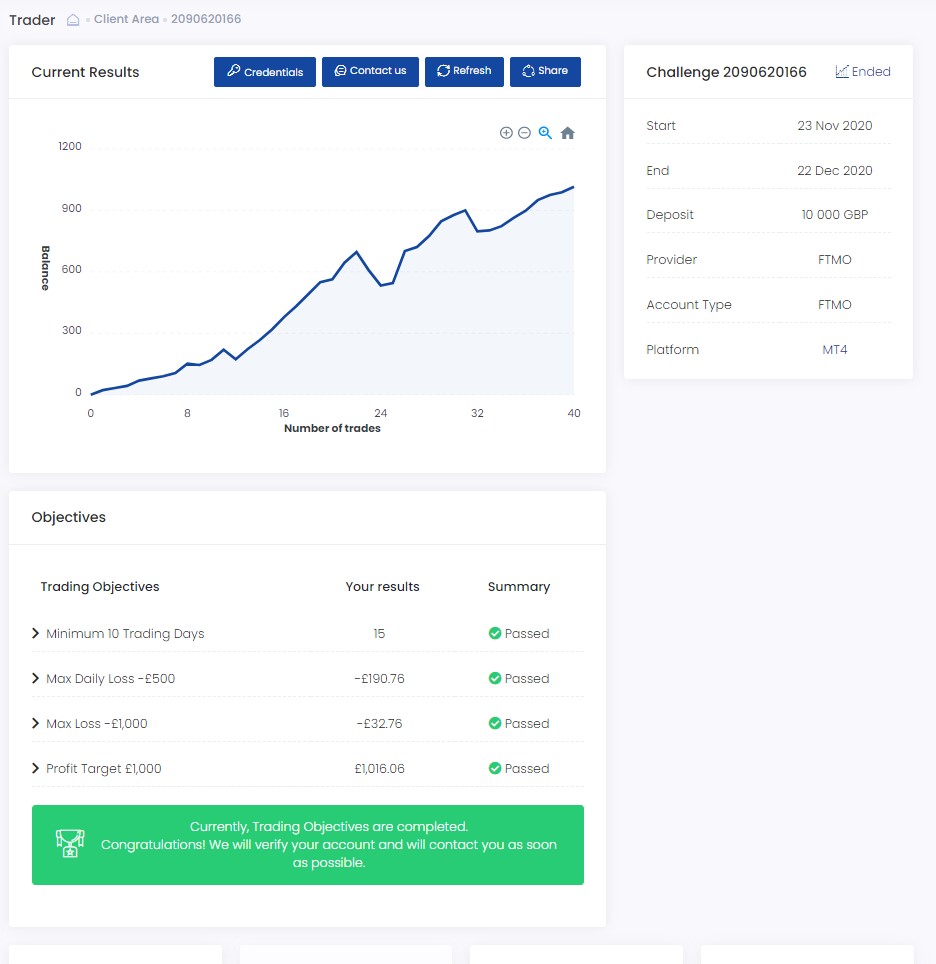The image size is (936, 964).
Task: Activate the chart magnifier selection zoom
Action: (x=545, y=133)
